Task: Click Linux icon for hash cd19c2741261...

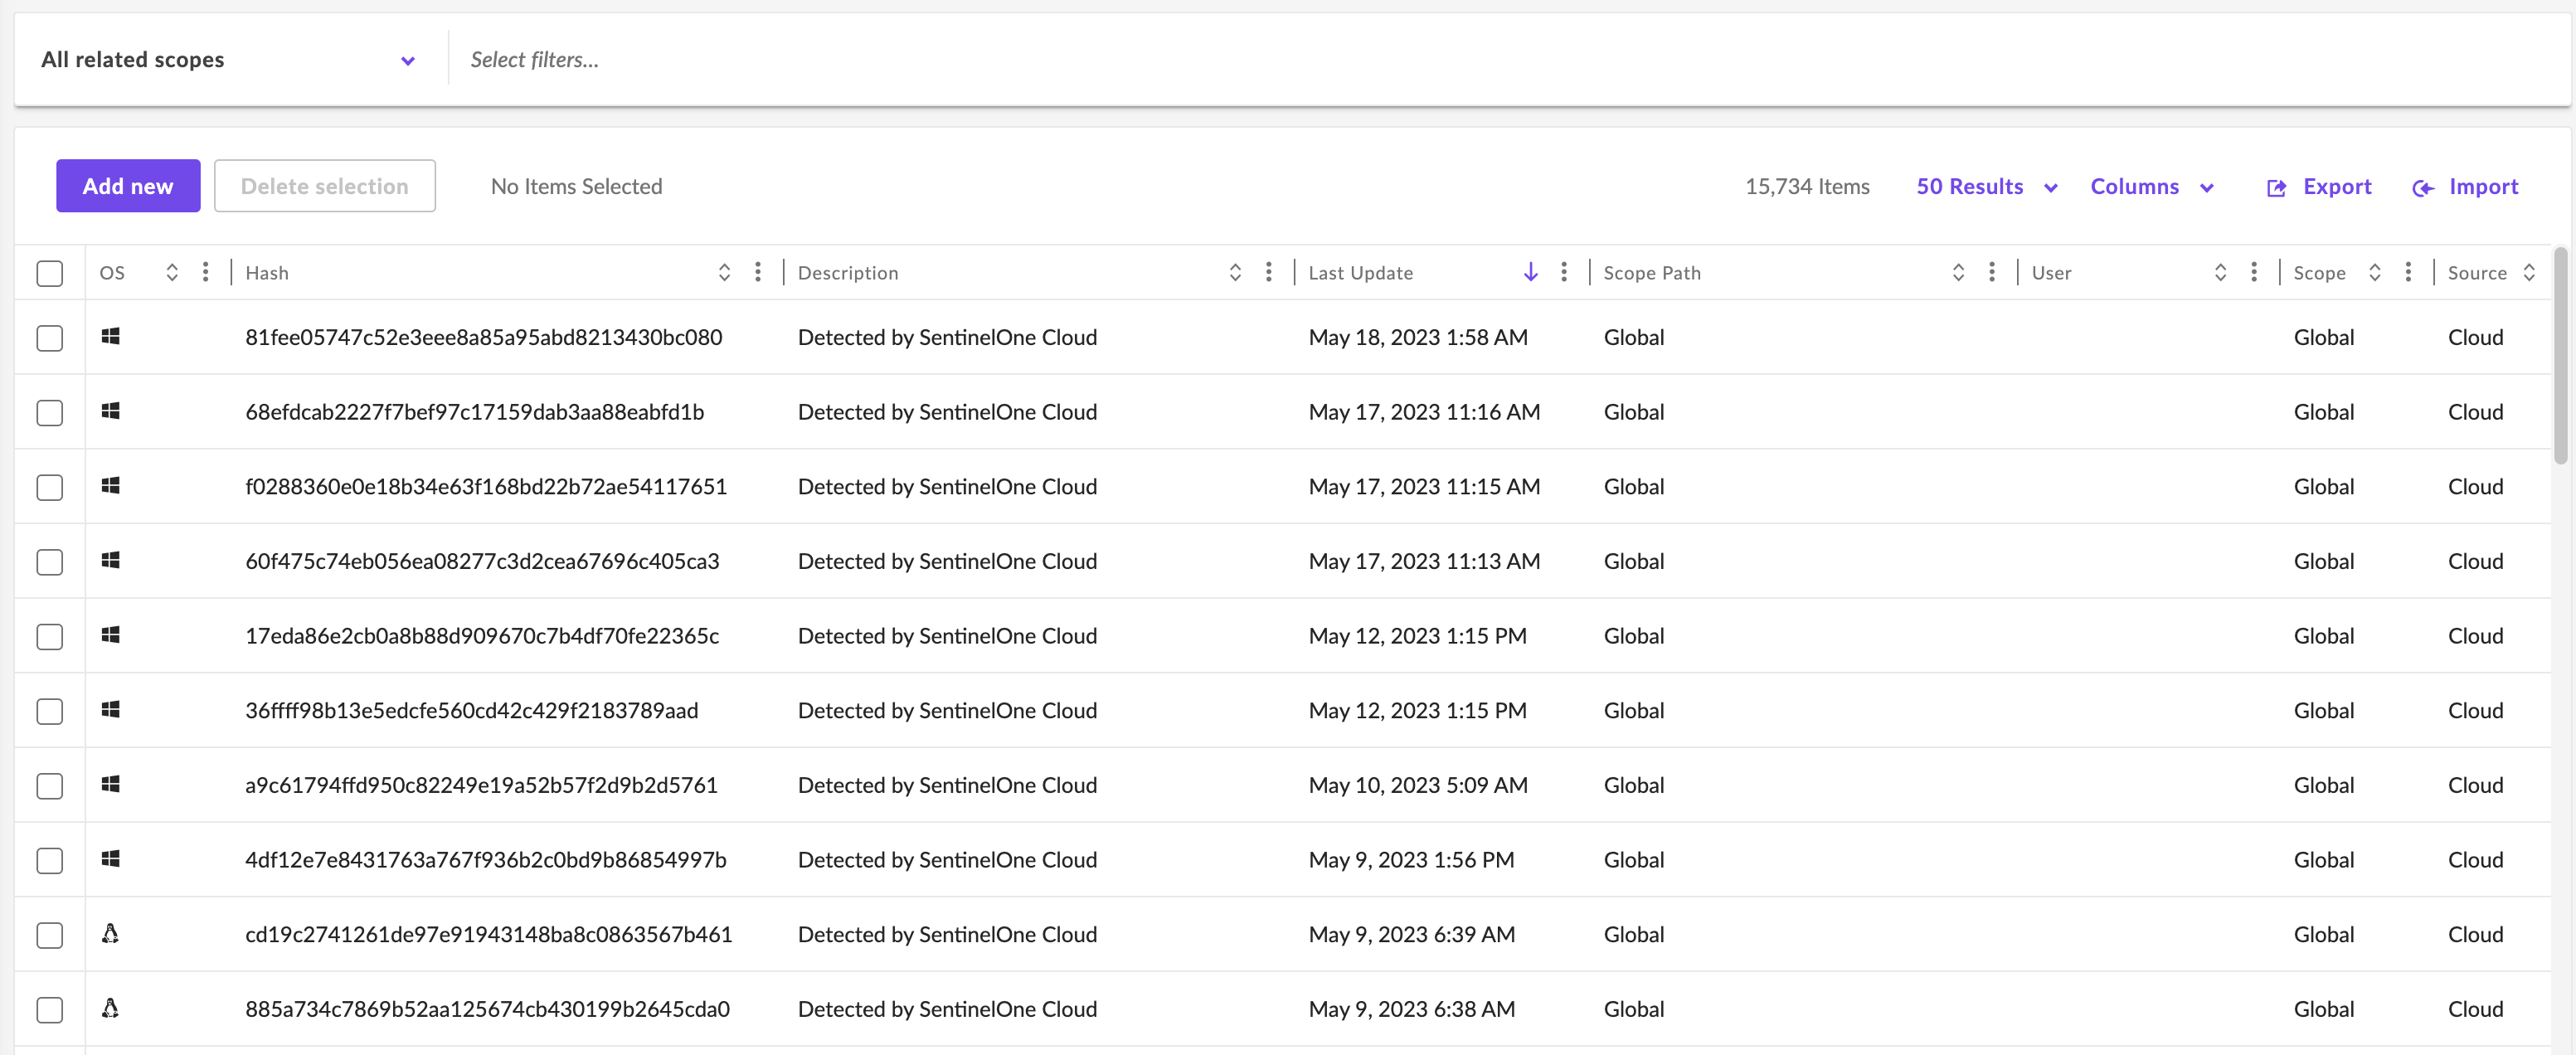Action: (111, 933)
